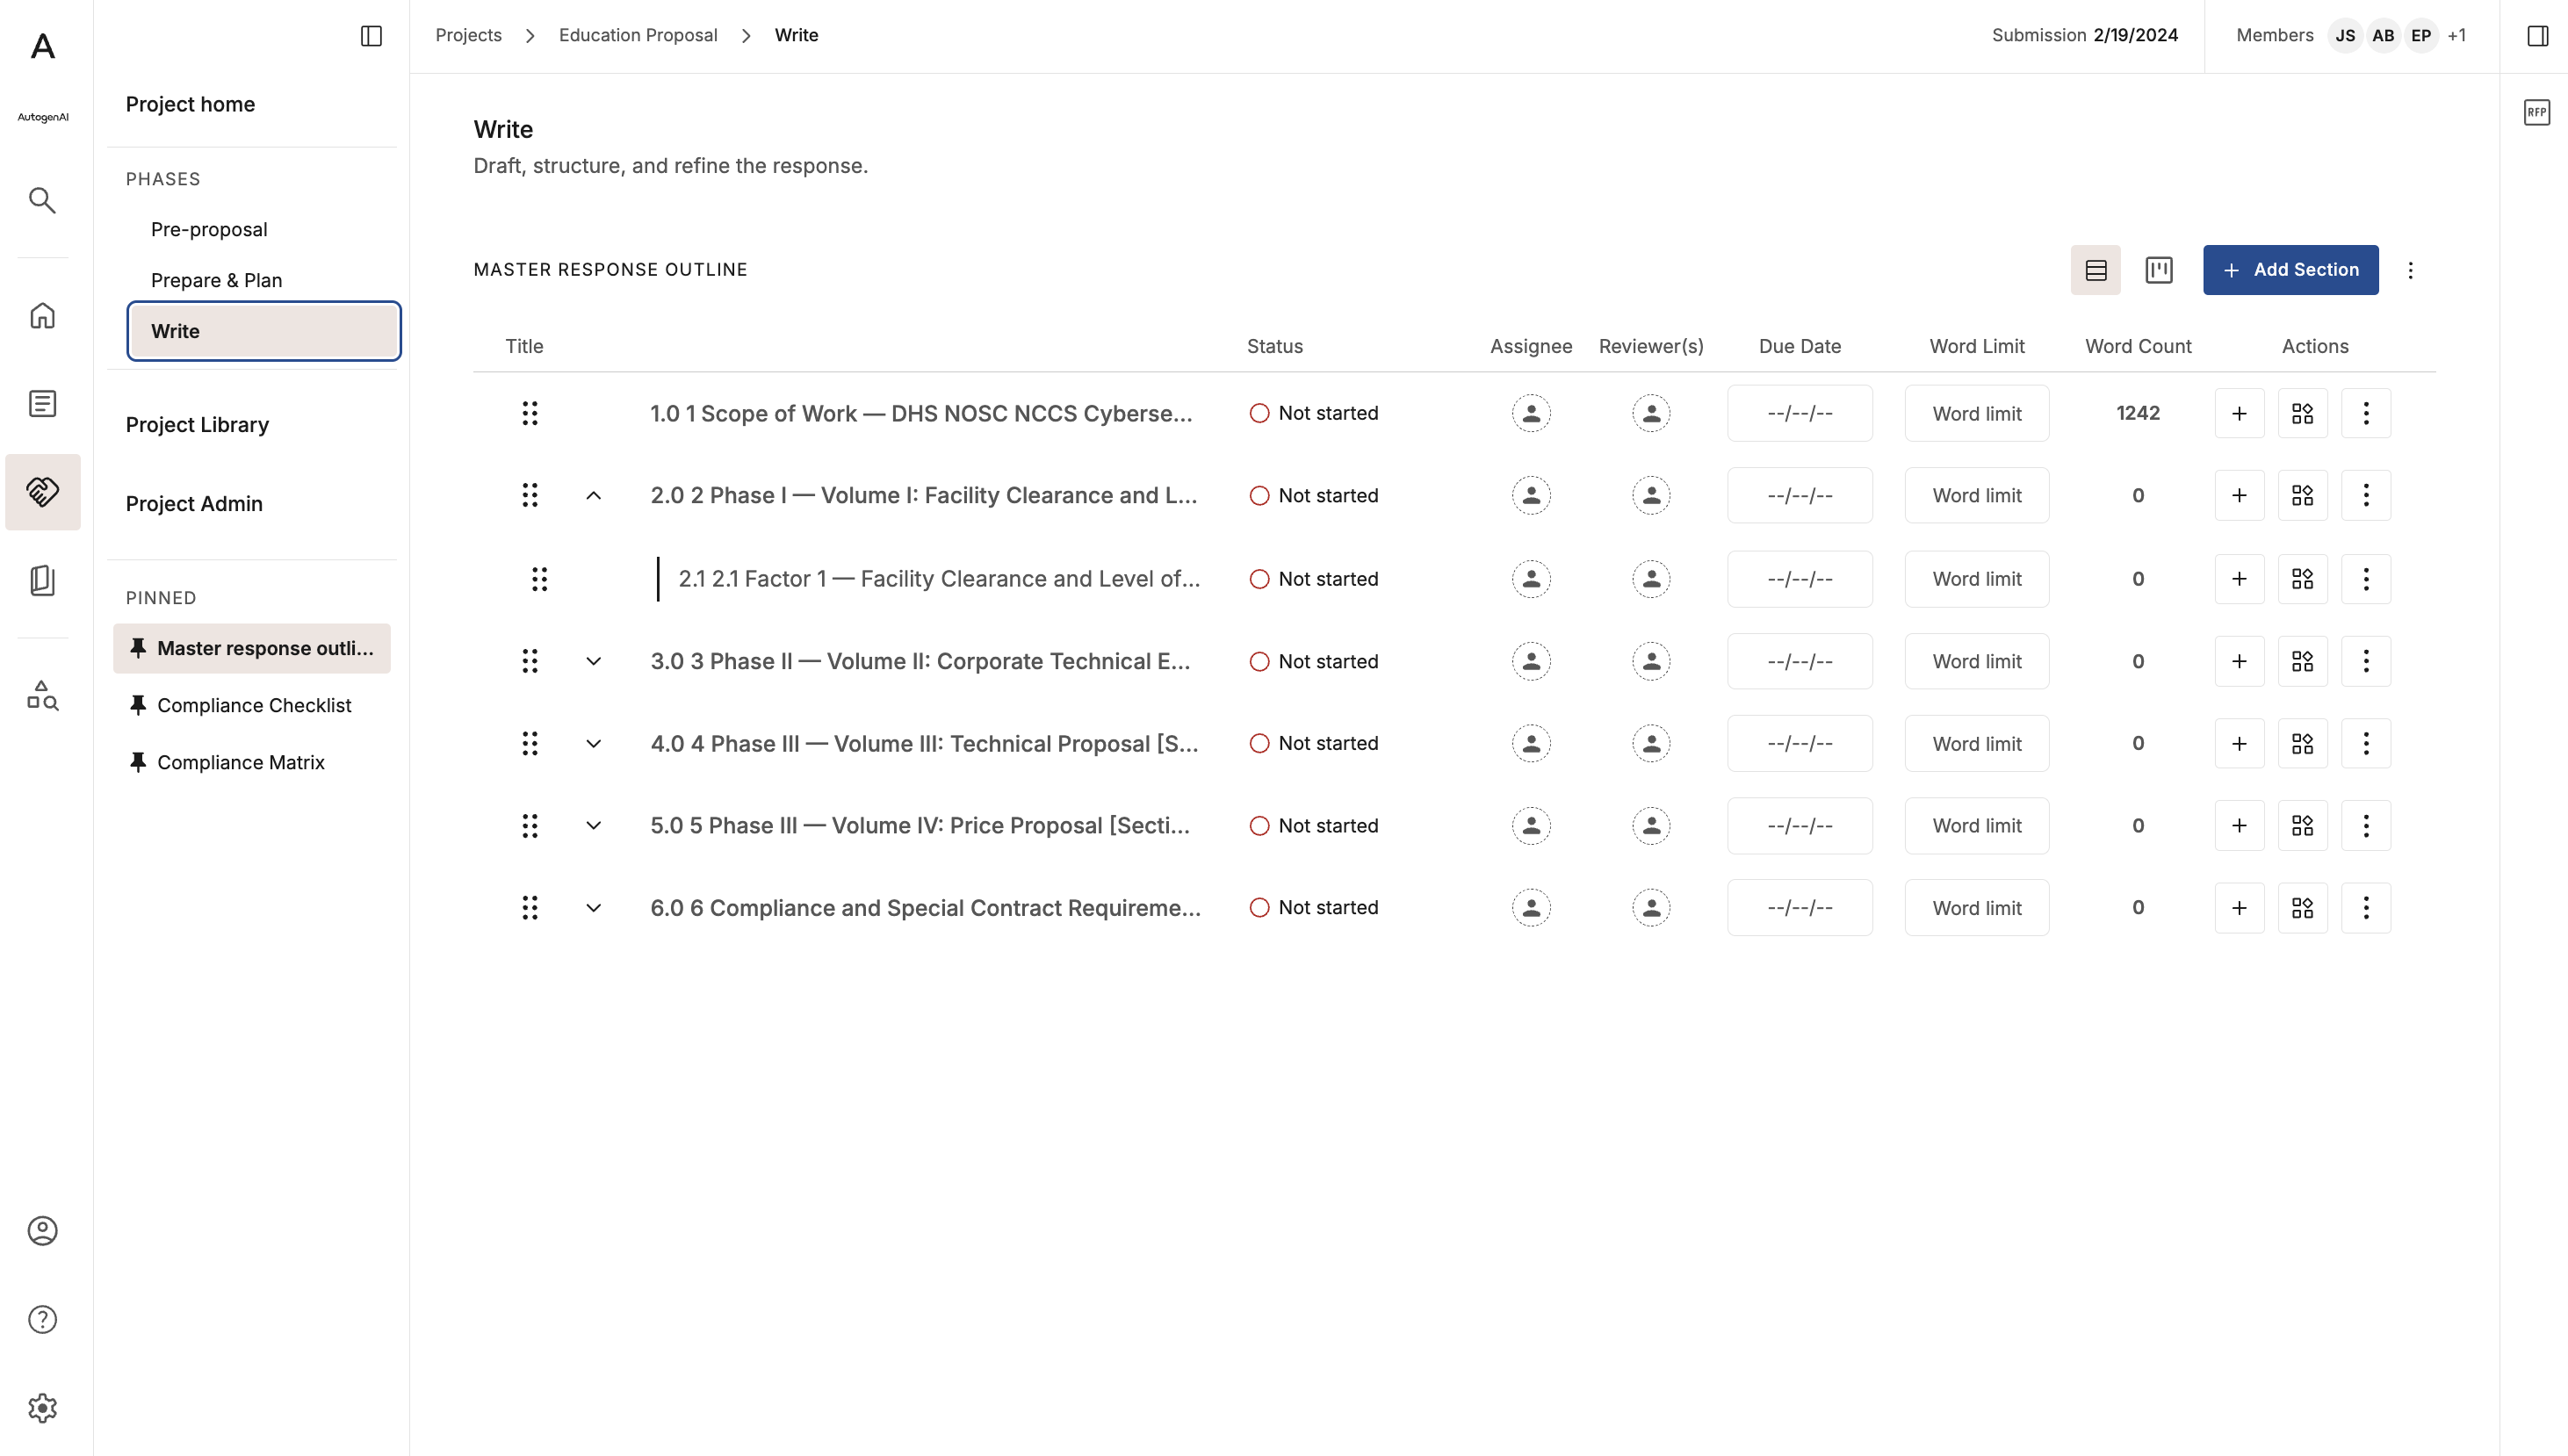Select the Write phase
Image resolution: width=2568 pixels, height=1456 pixels.
point(264,331)
